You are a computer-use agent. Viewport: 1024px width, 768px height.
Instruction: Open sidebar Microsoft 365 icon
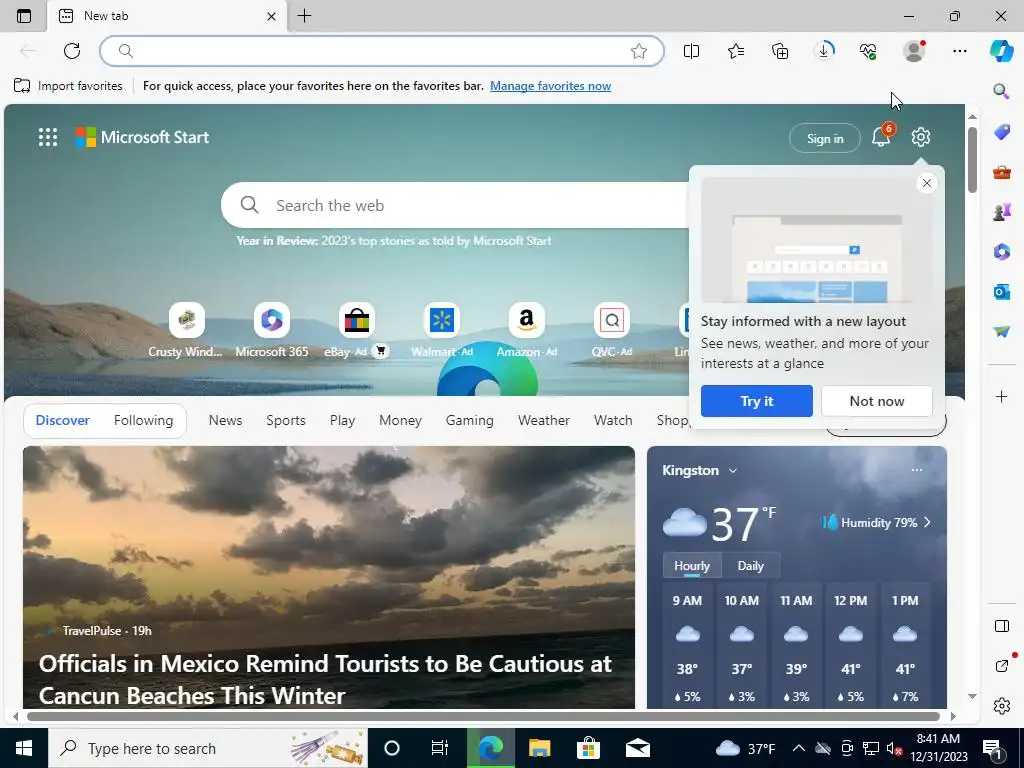[x=1002, y=251]
